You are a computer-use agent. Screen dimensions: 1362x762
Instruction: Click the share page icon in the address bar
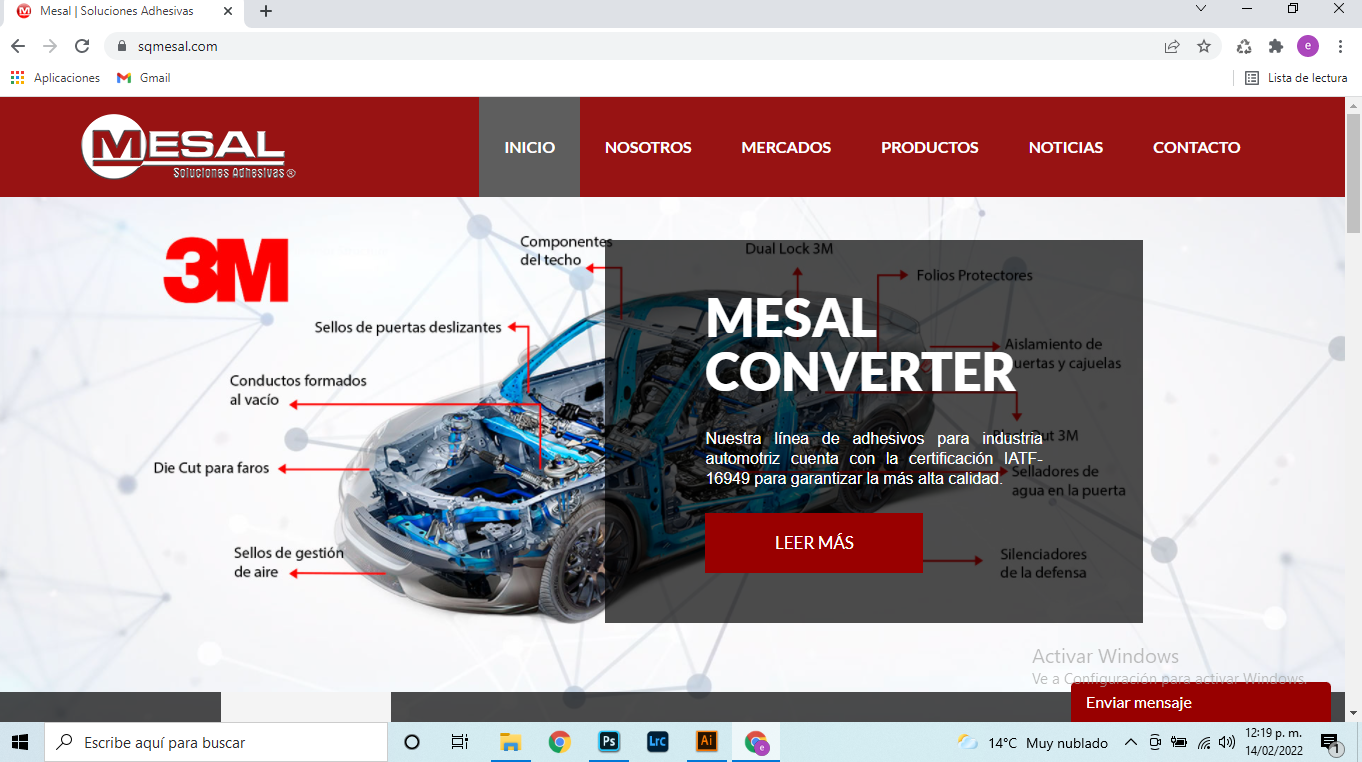pos(1171,46)
